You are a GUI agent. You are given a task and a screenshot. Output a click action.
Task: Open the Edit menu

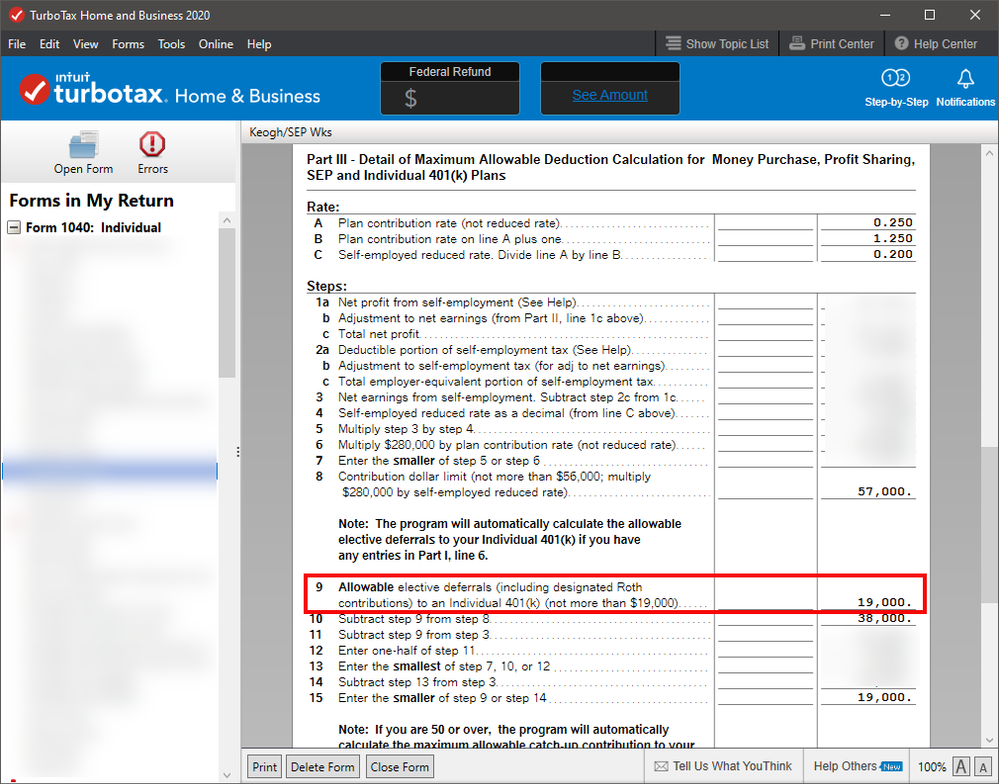[x=49, y=44]
